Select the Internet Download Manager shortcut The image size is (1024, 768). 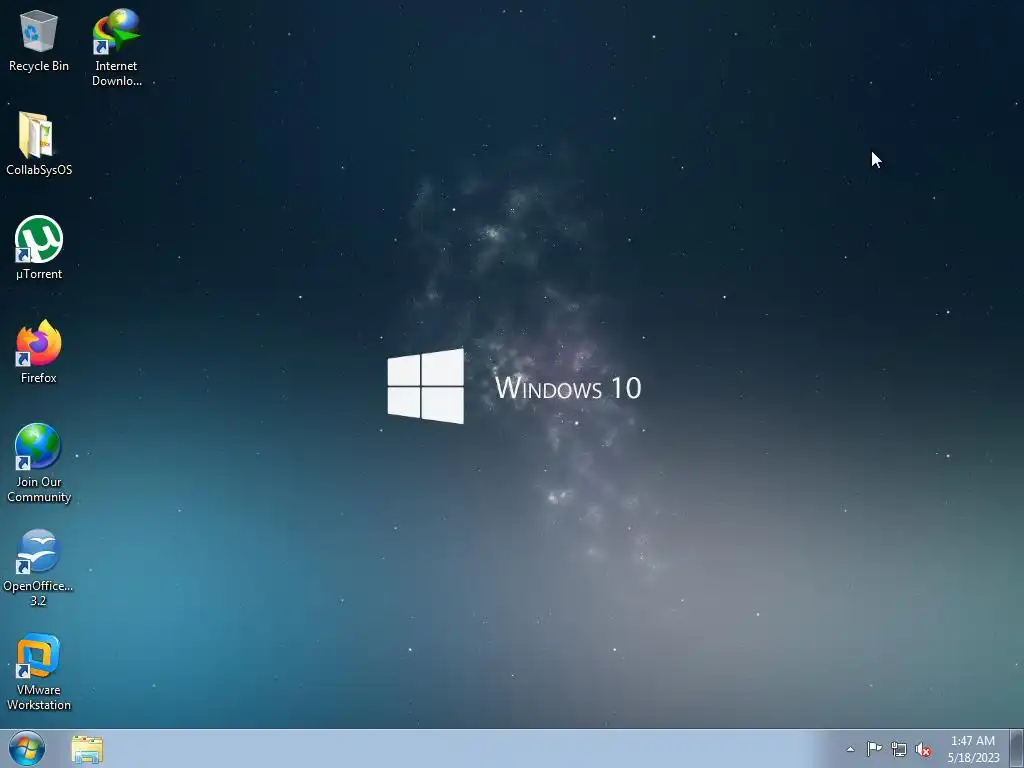click(x=116, y=47)
